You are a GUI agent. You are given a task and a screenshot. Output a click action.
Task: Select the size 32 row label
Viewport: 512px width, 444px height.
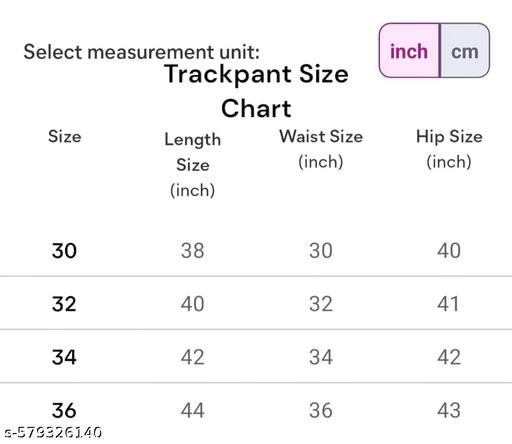64,304
